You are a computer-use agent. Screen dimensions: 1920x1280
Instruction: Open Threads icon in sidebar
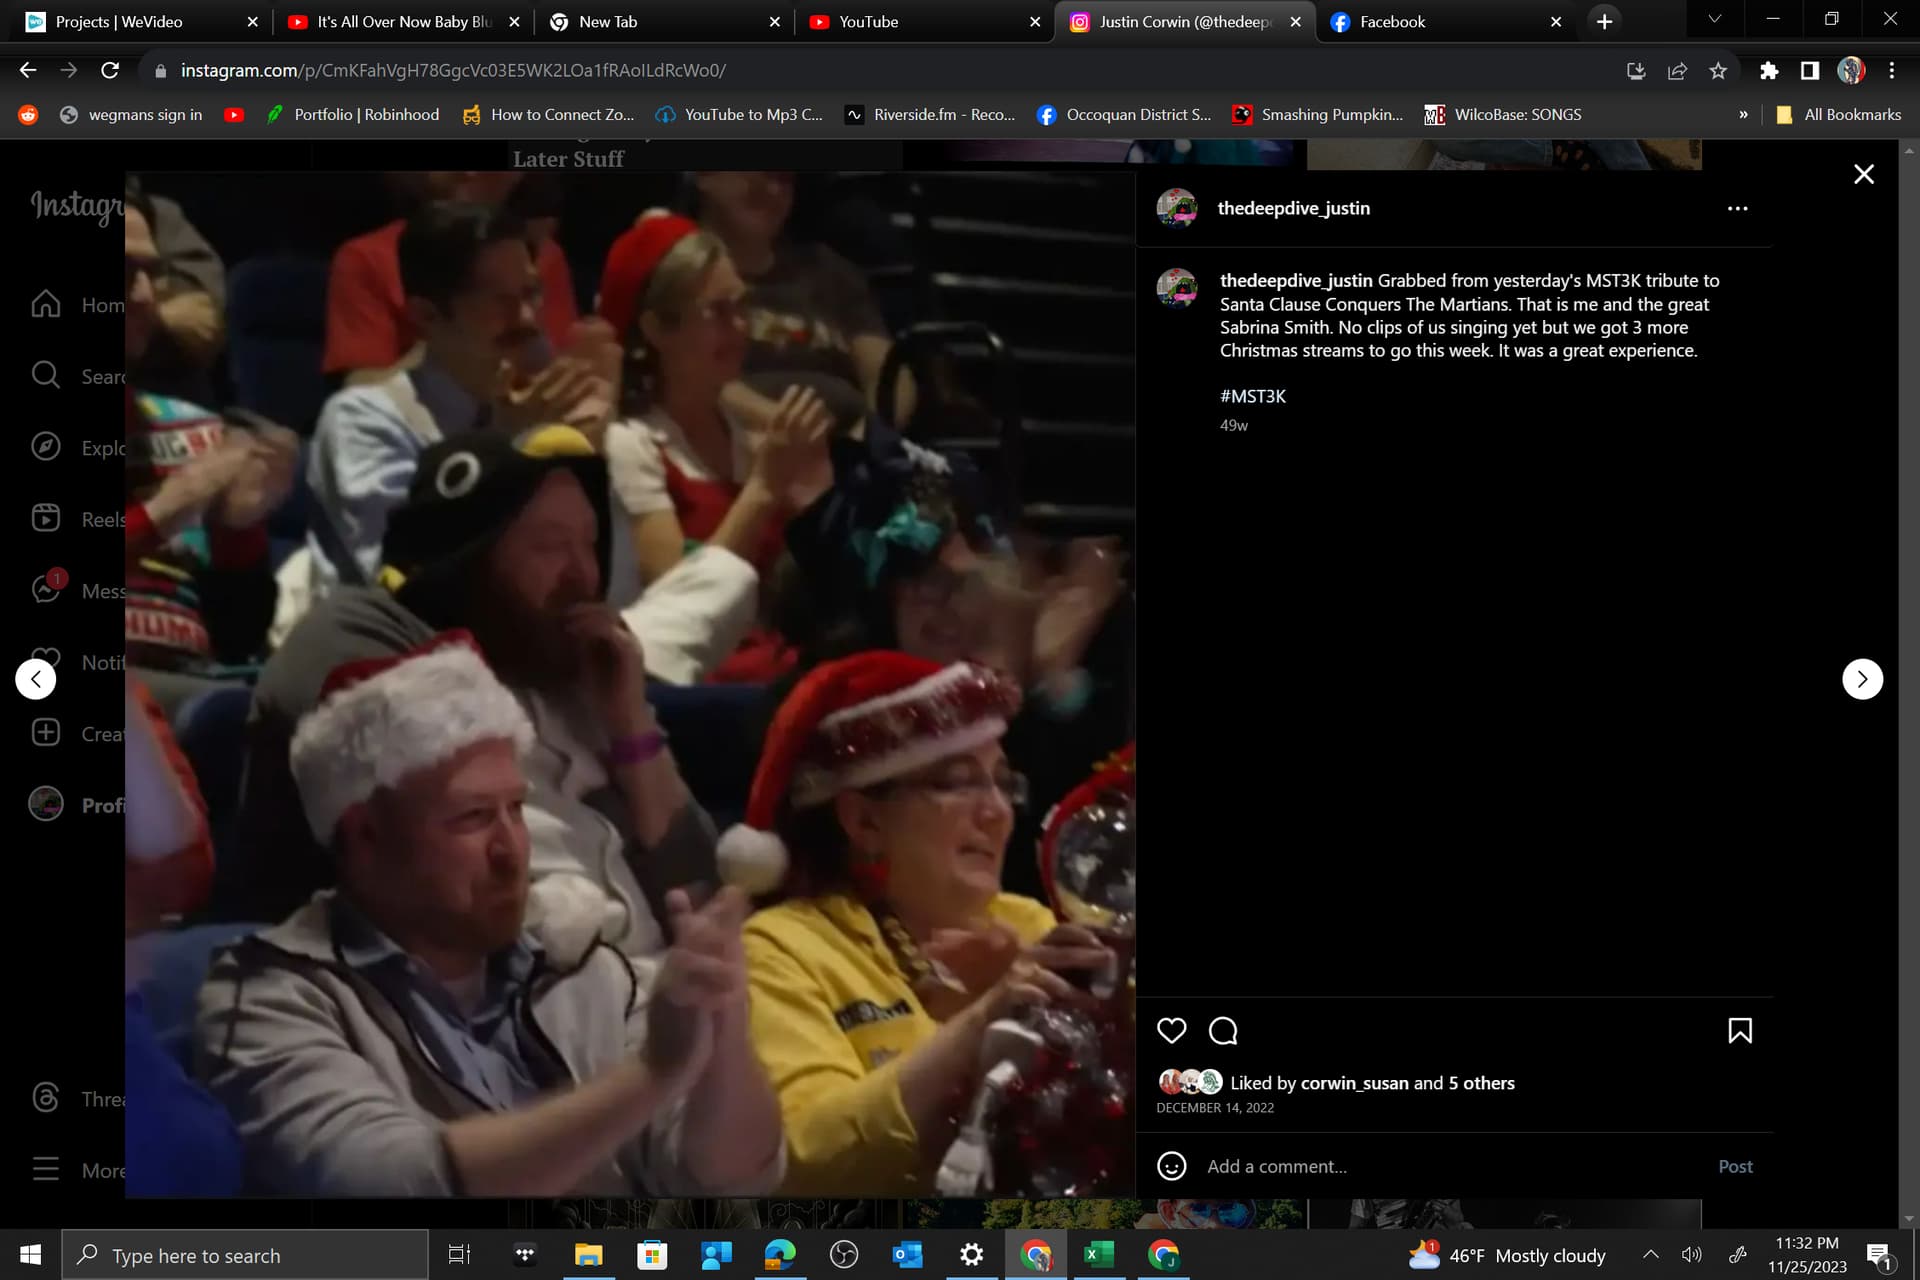click(46, 1097)
